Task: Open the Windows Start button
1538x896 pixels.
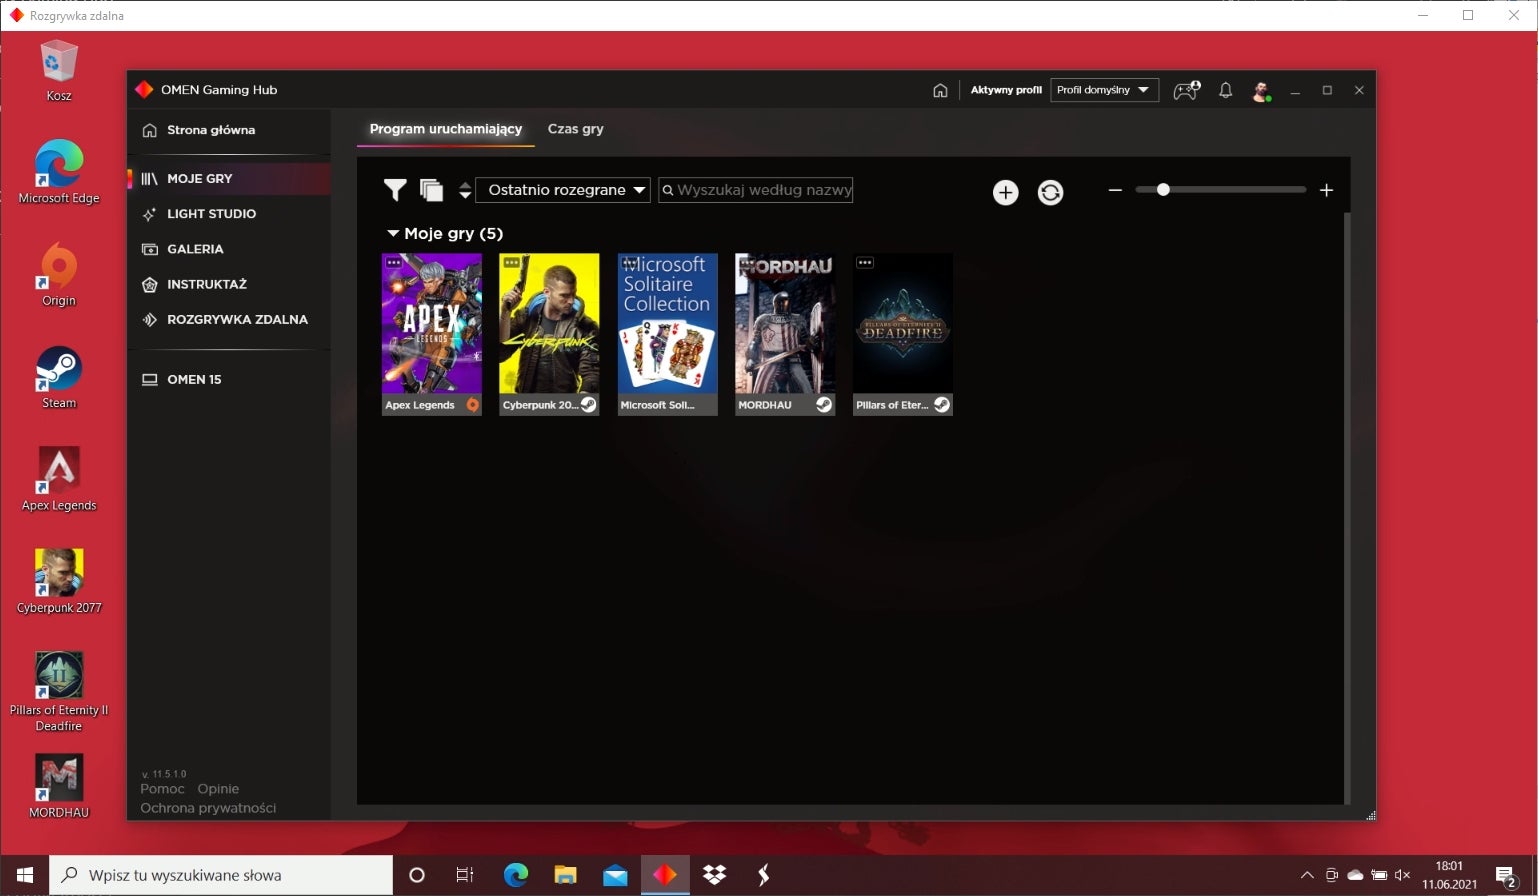Action: tap(25, 875)
